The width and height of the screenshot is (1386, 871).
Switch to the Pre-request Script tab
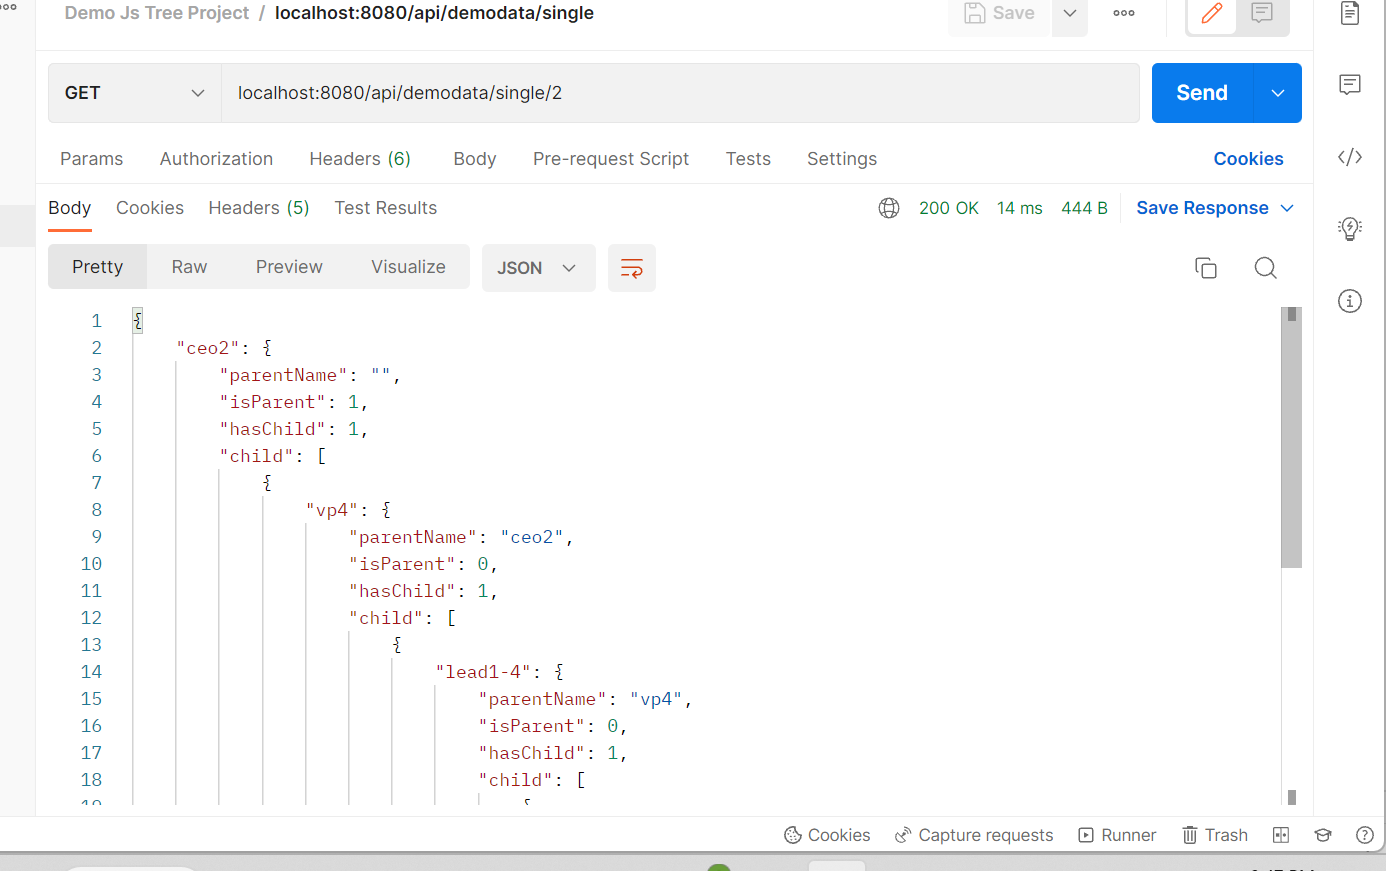click(611, 159)
